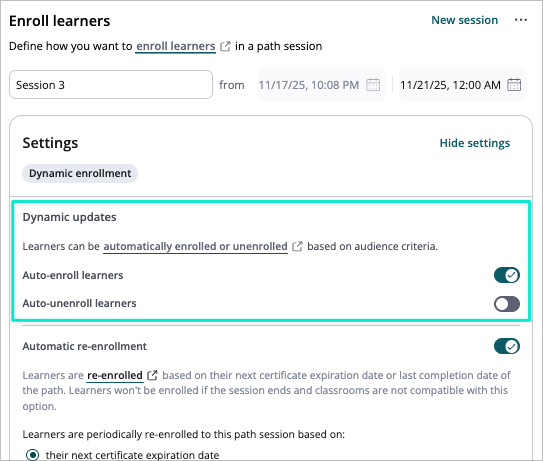Click the start date calendar icon
The height and width of the screenshot is (461, 543).
pos(373,85)
